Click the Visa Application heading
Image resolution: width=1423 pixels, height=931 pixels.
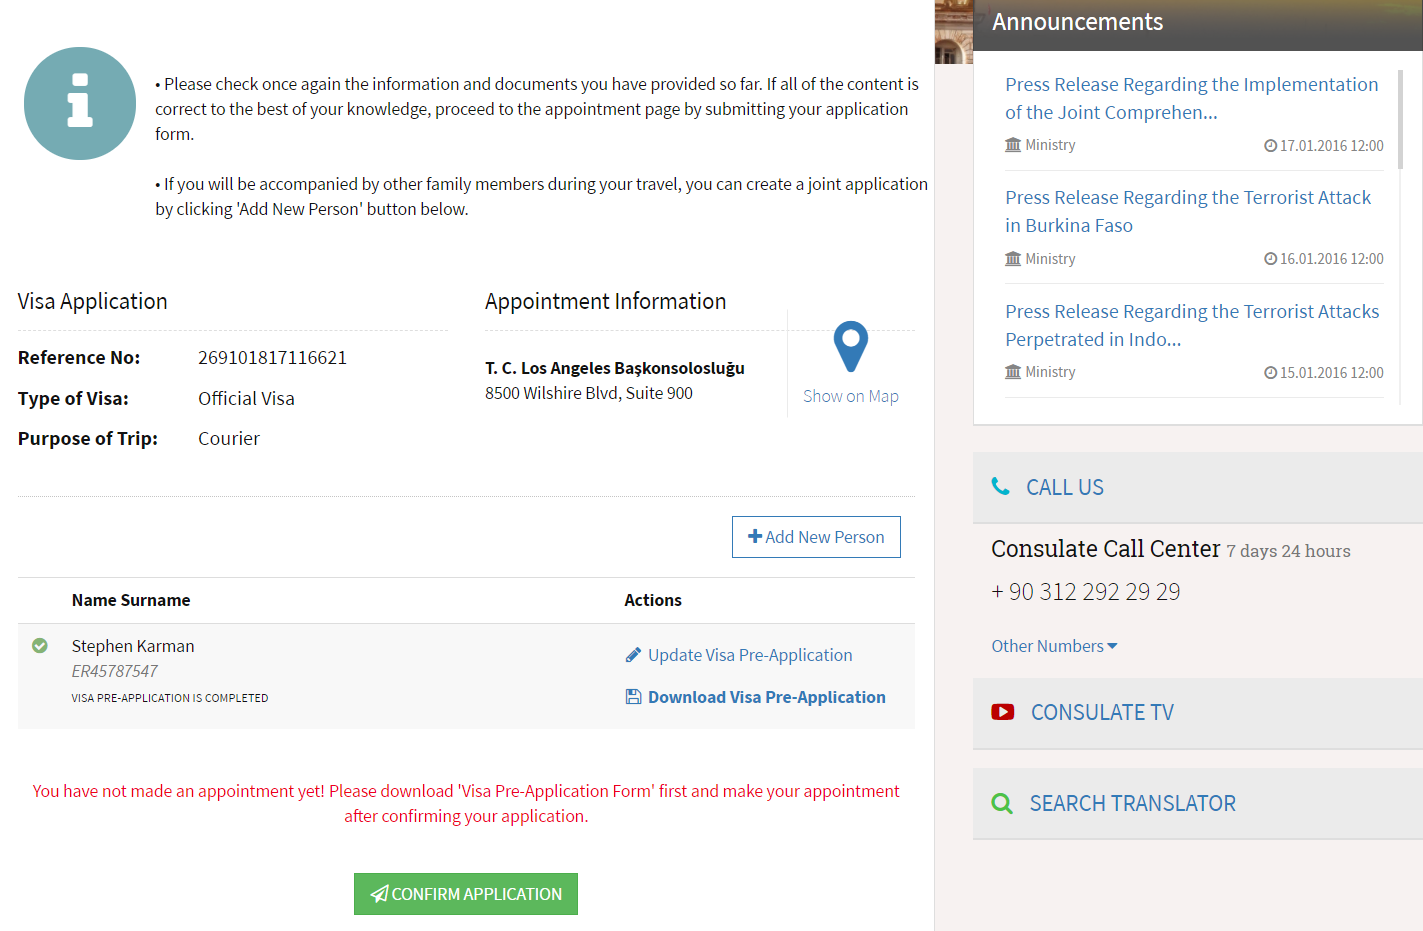[92, 301]
